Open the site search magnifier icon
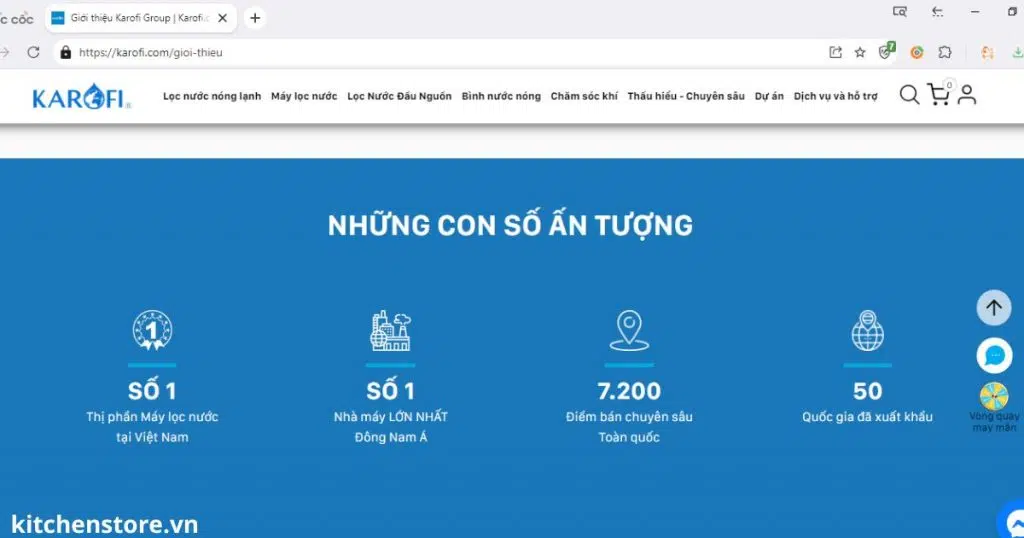Viewport: 1024px width, 538px height. (x=909, y=95)
